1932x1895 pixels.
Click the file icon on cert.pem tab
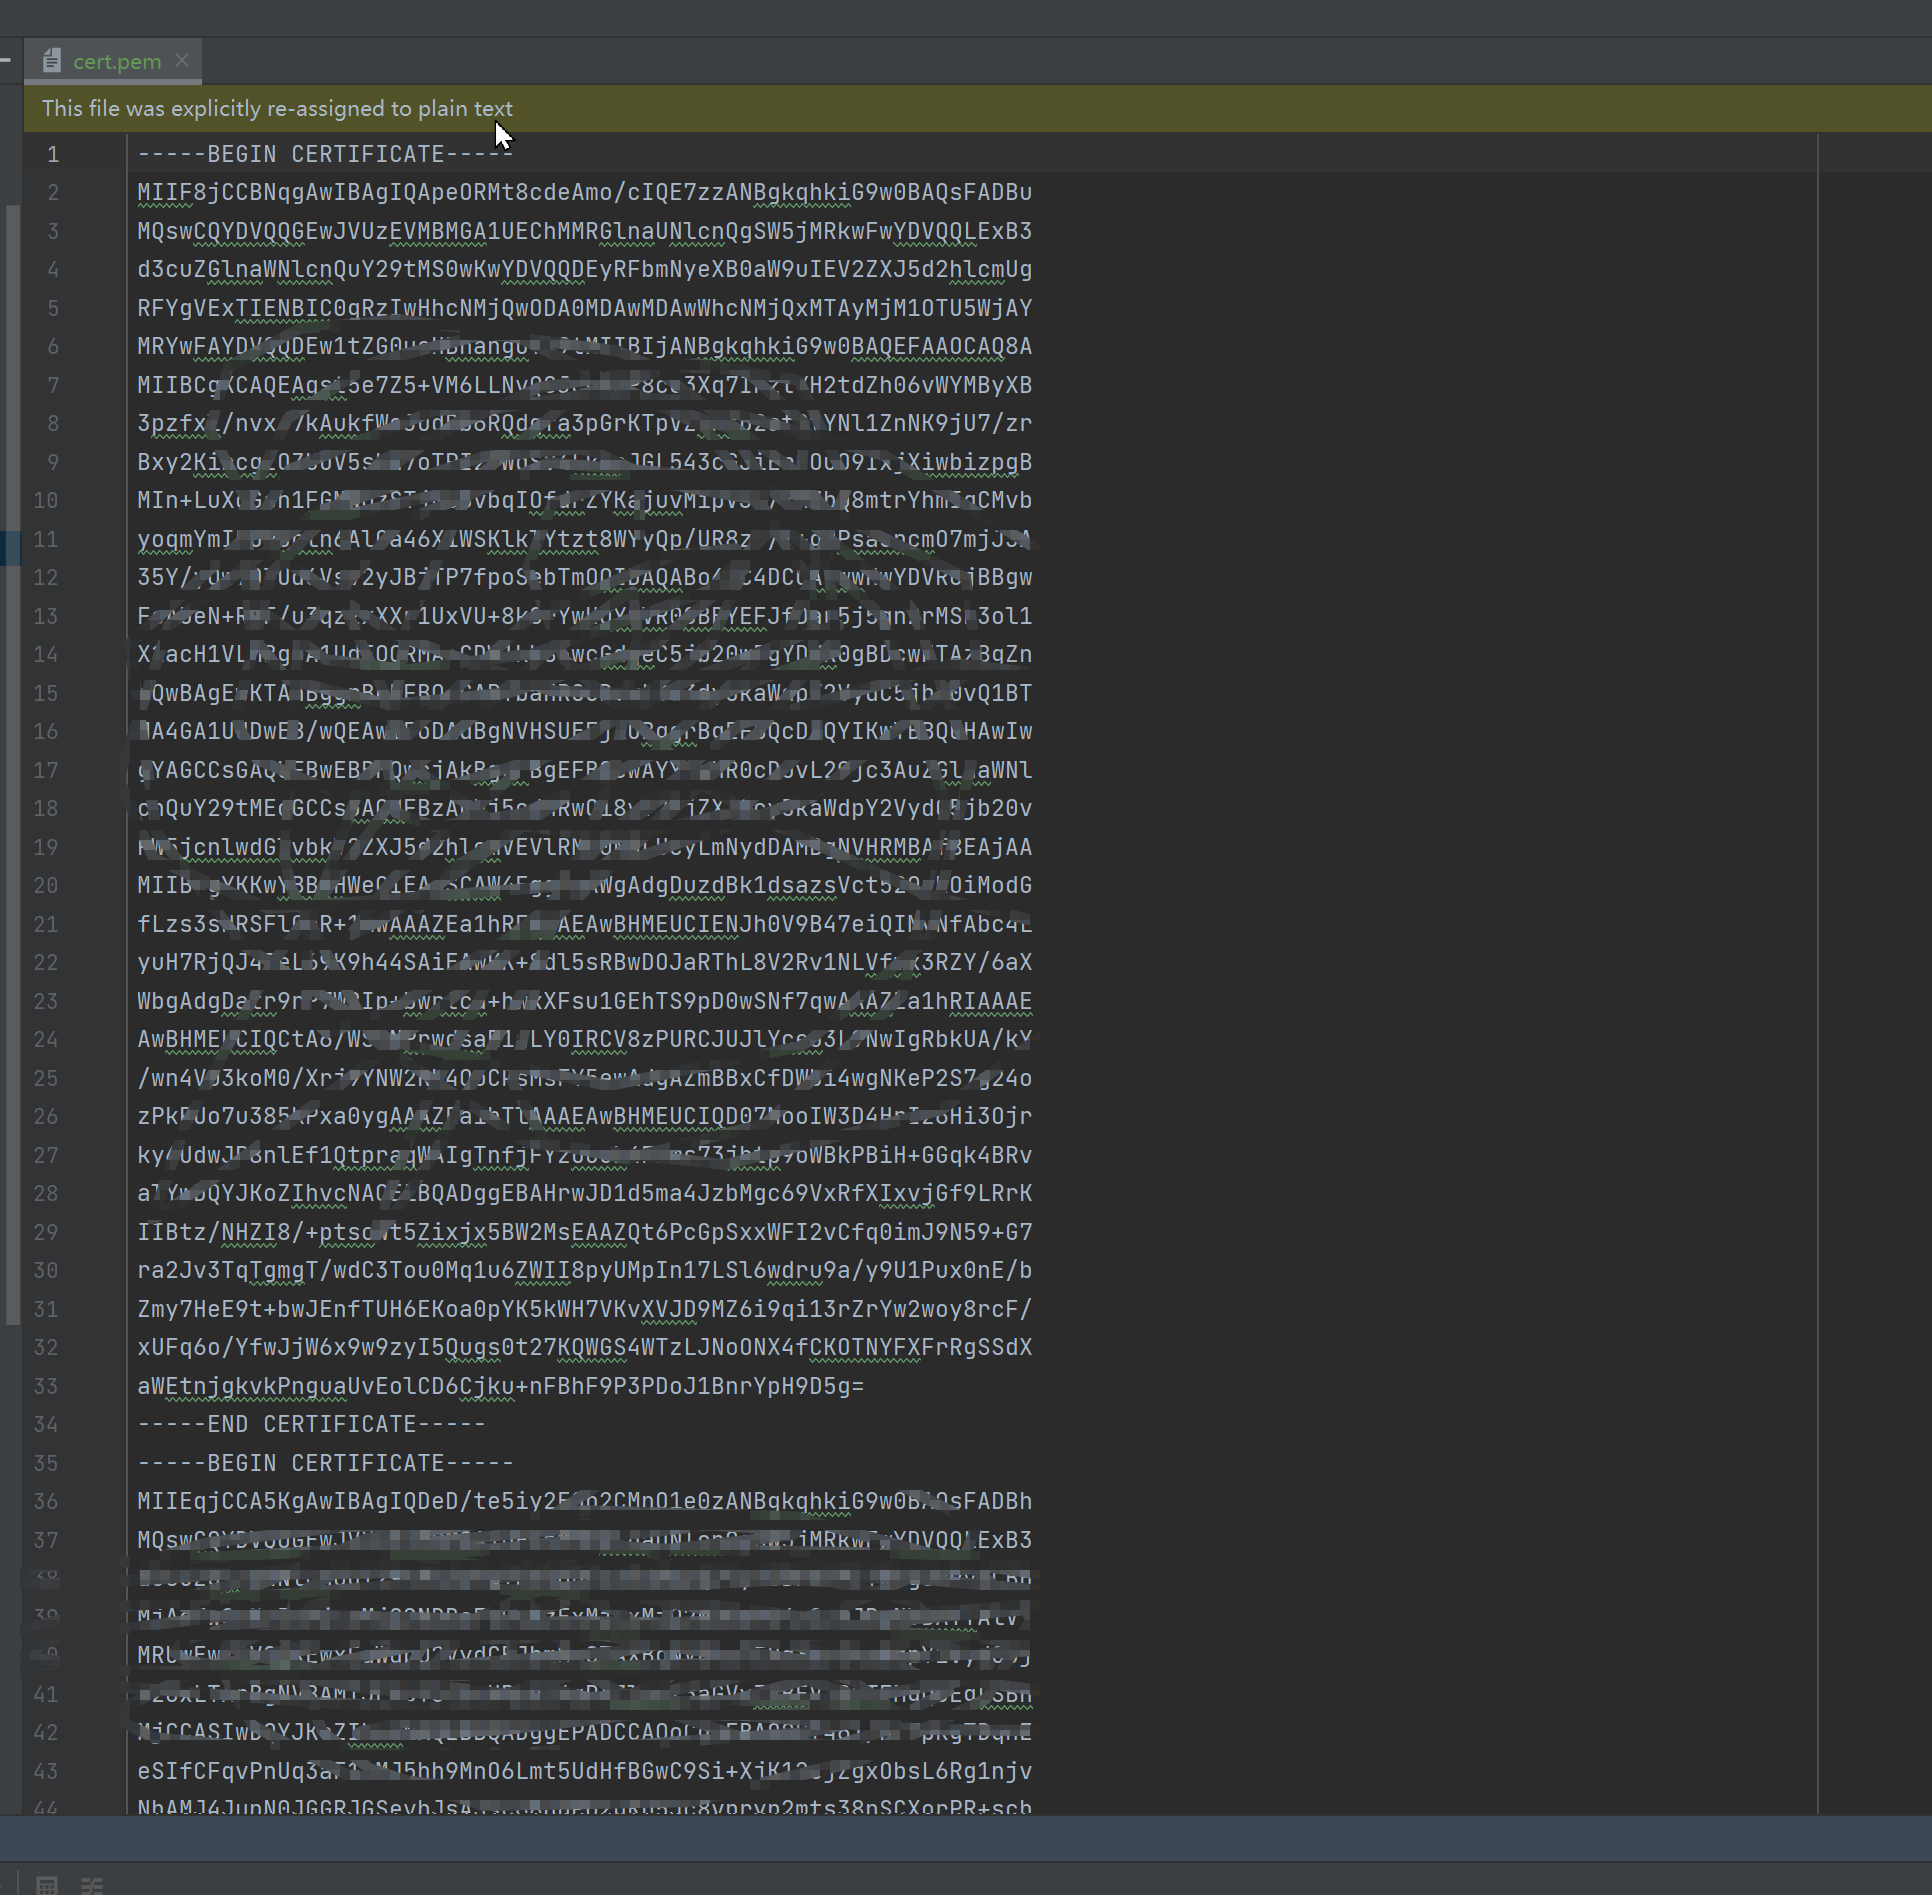pos(52,61)
